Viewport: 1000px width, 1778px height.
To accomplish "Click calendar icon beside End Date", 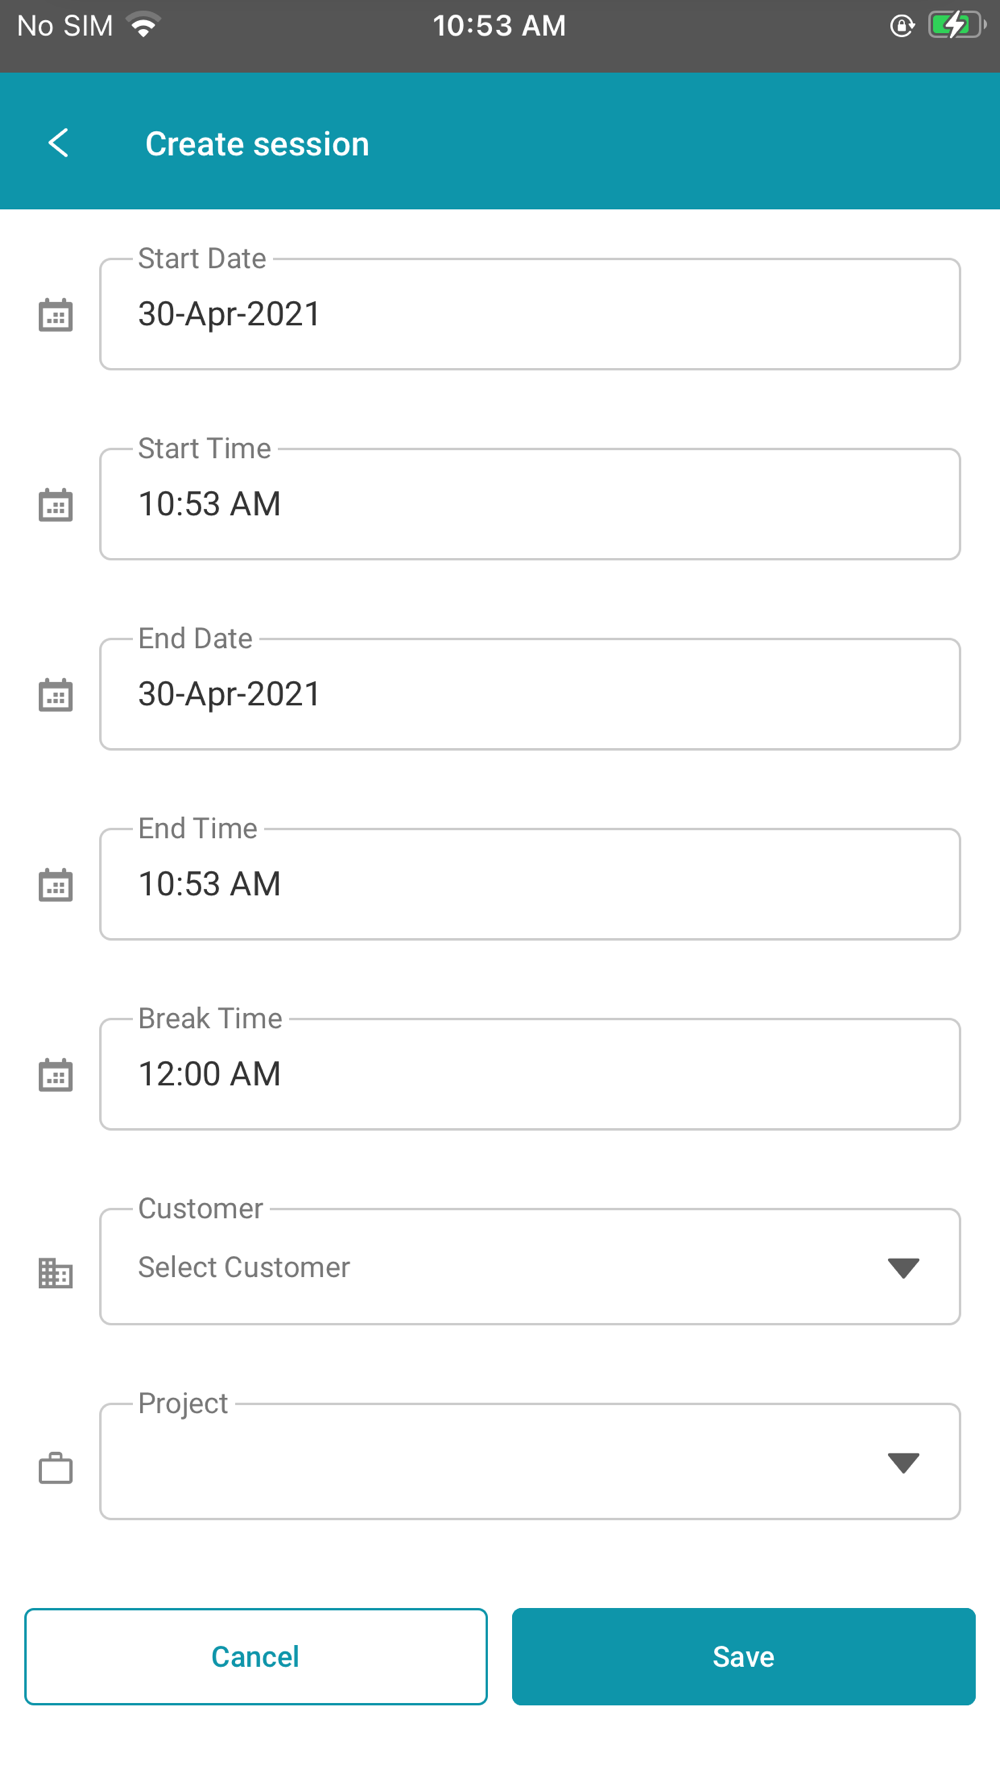I will 56,695.
